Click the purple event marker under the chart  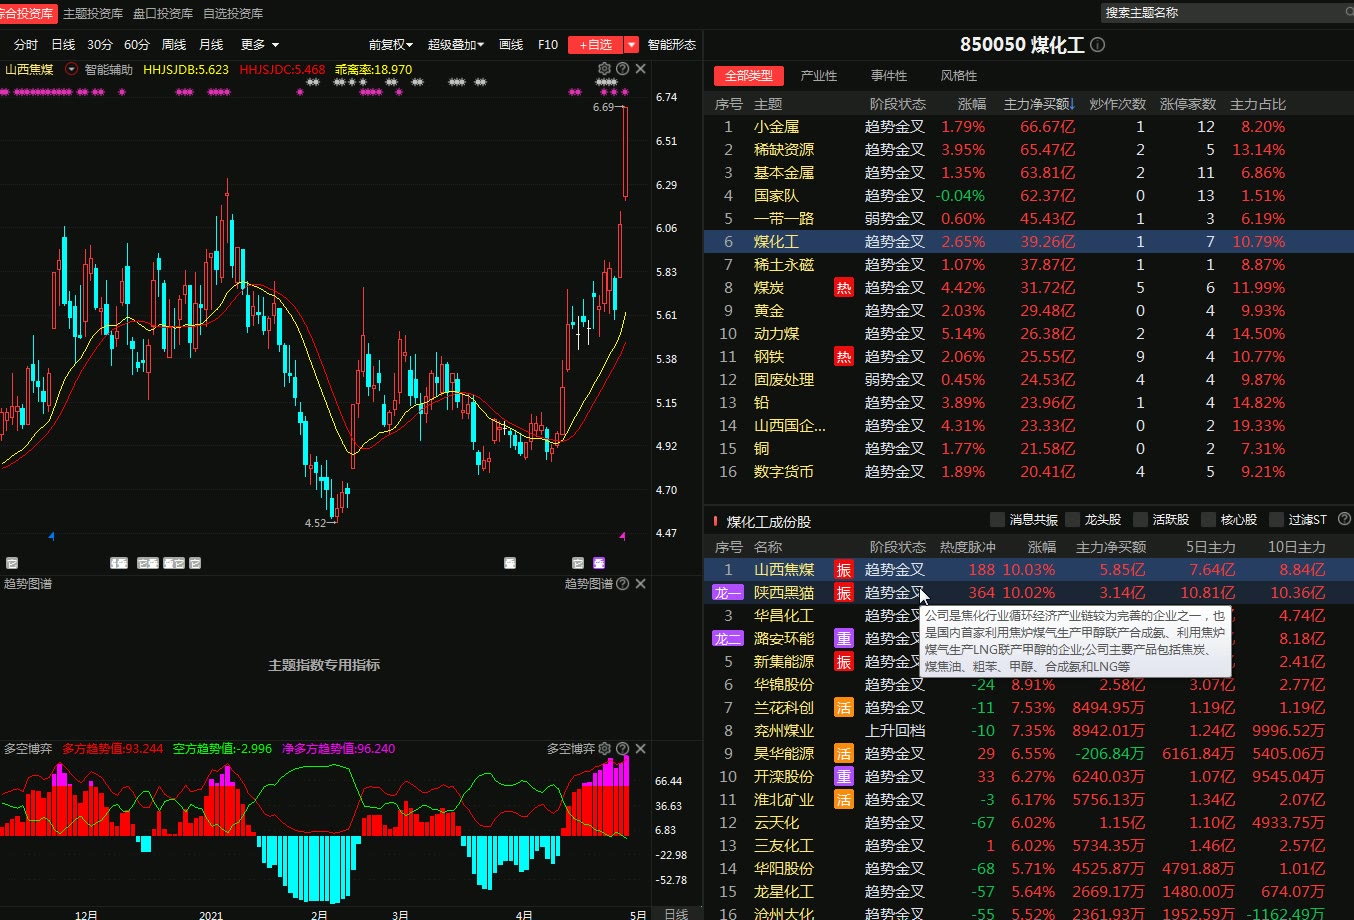[x=599, y=563]
